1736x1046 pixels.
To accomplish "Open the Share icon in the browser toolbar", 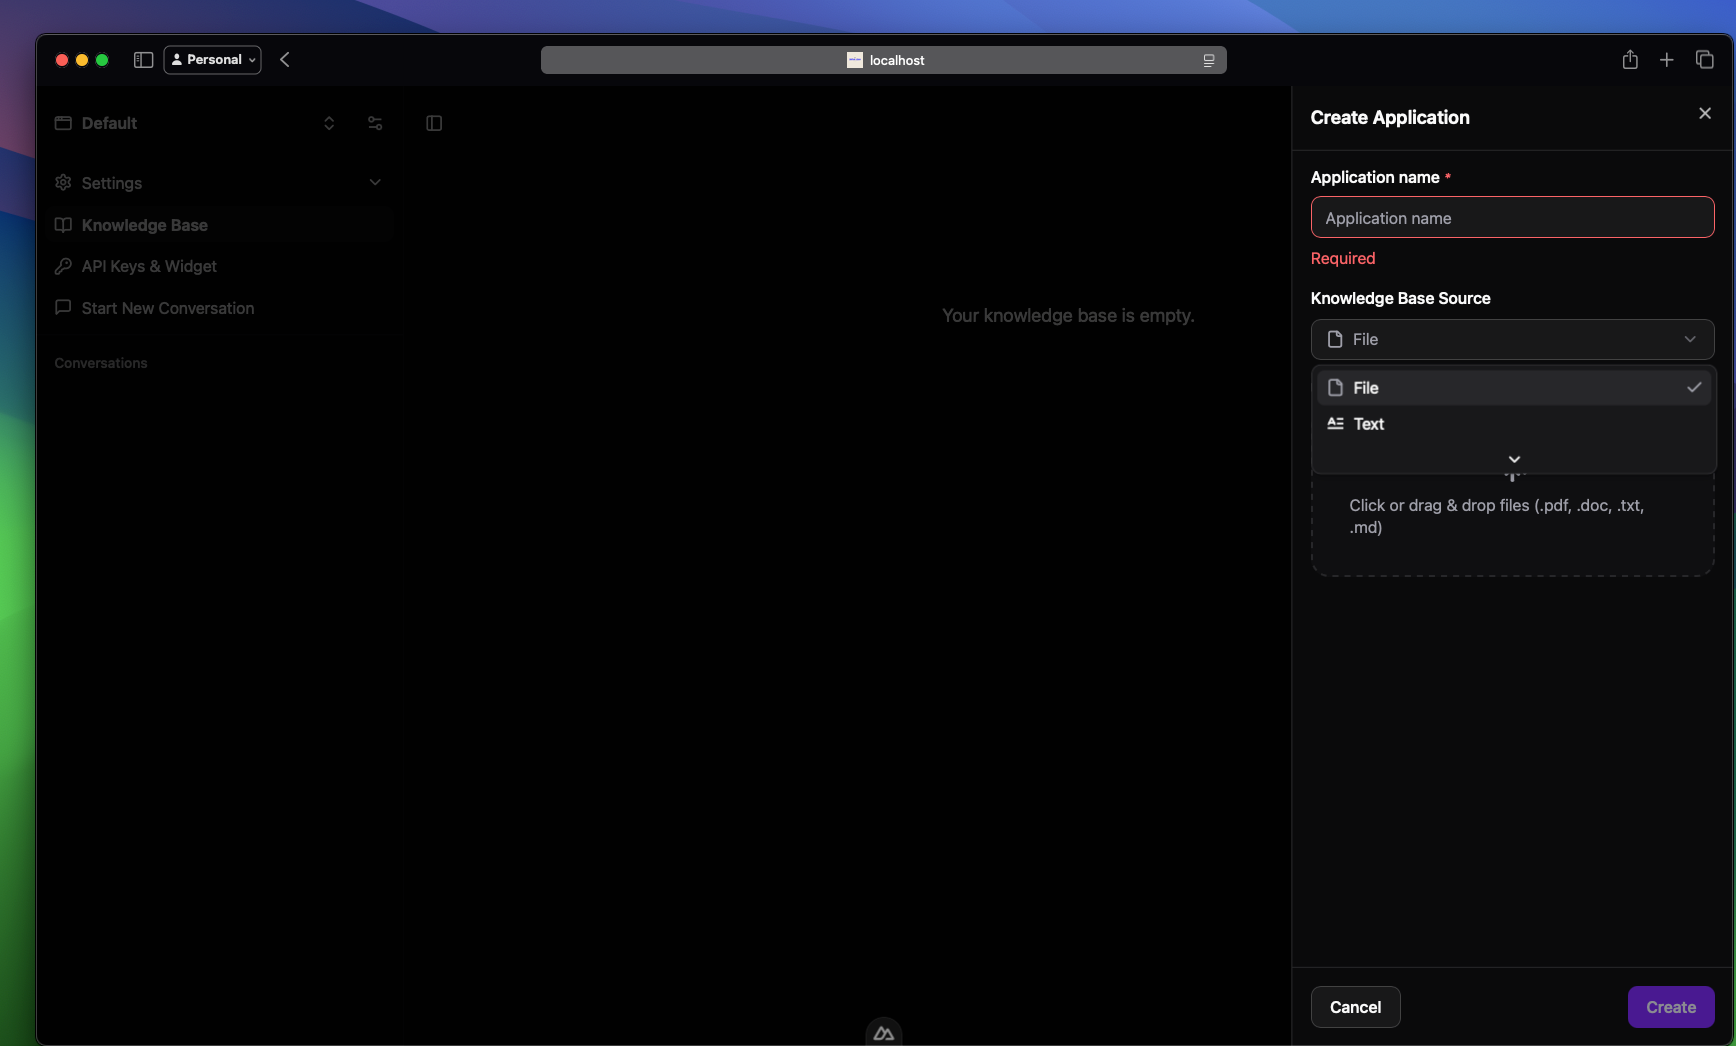I will pos(1629,59).
